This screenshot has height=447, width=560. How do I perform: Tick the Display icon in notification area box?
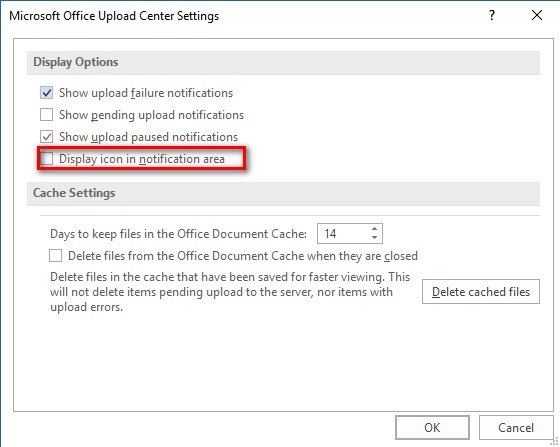coord(47,159)
